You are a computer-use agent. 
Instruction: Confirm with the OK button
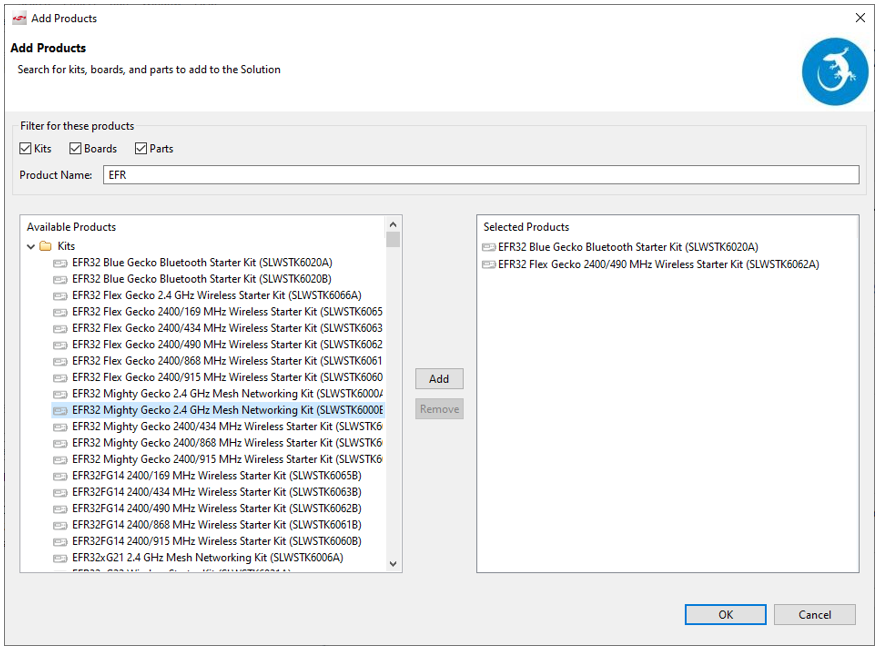pos(725,615)
